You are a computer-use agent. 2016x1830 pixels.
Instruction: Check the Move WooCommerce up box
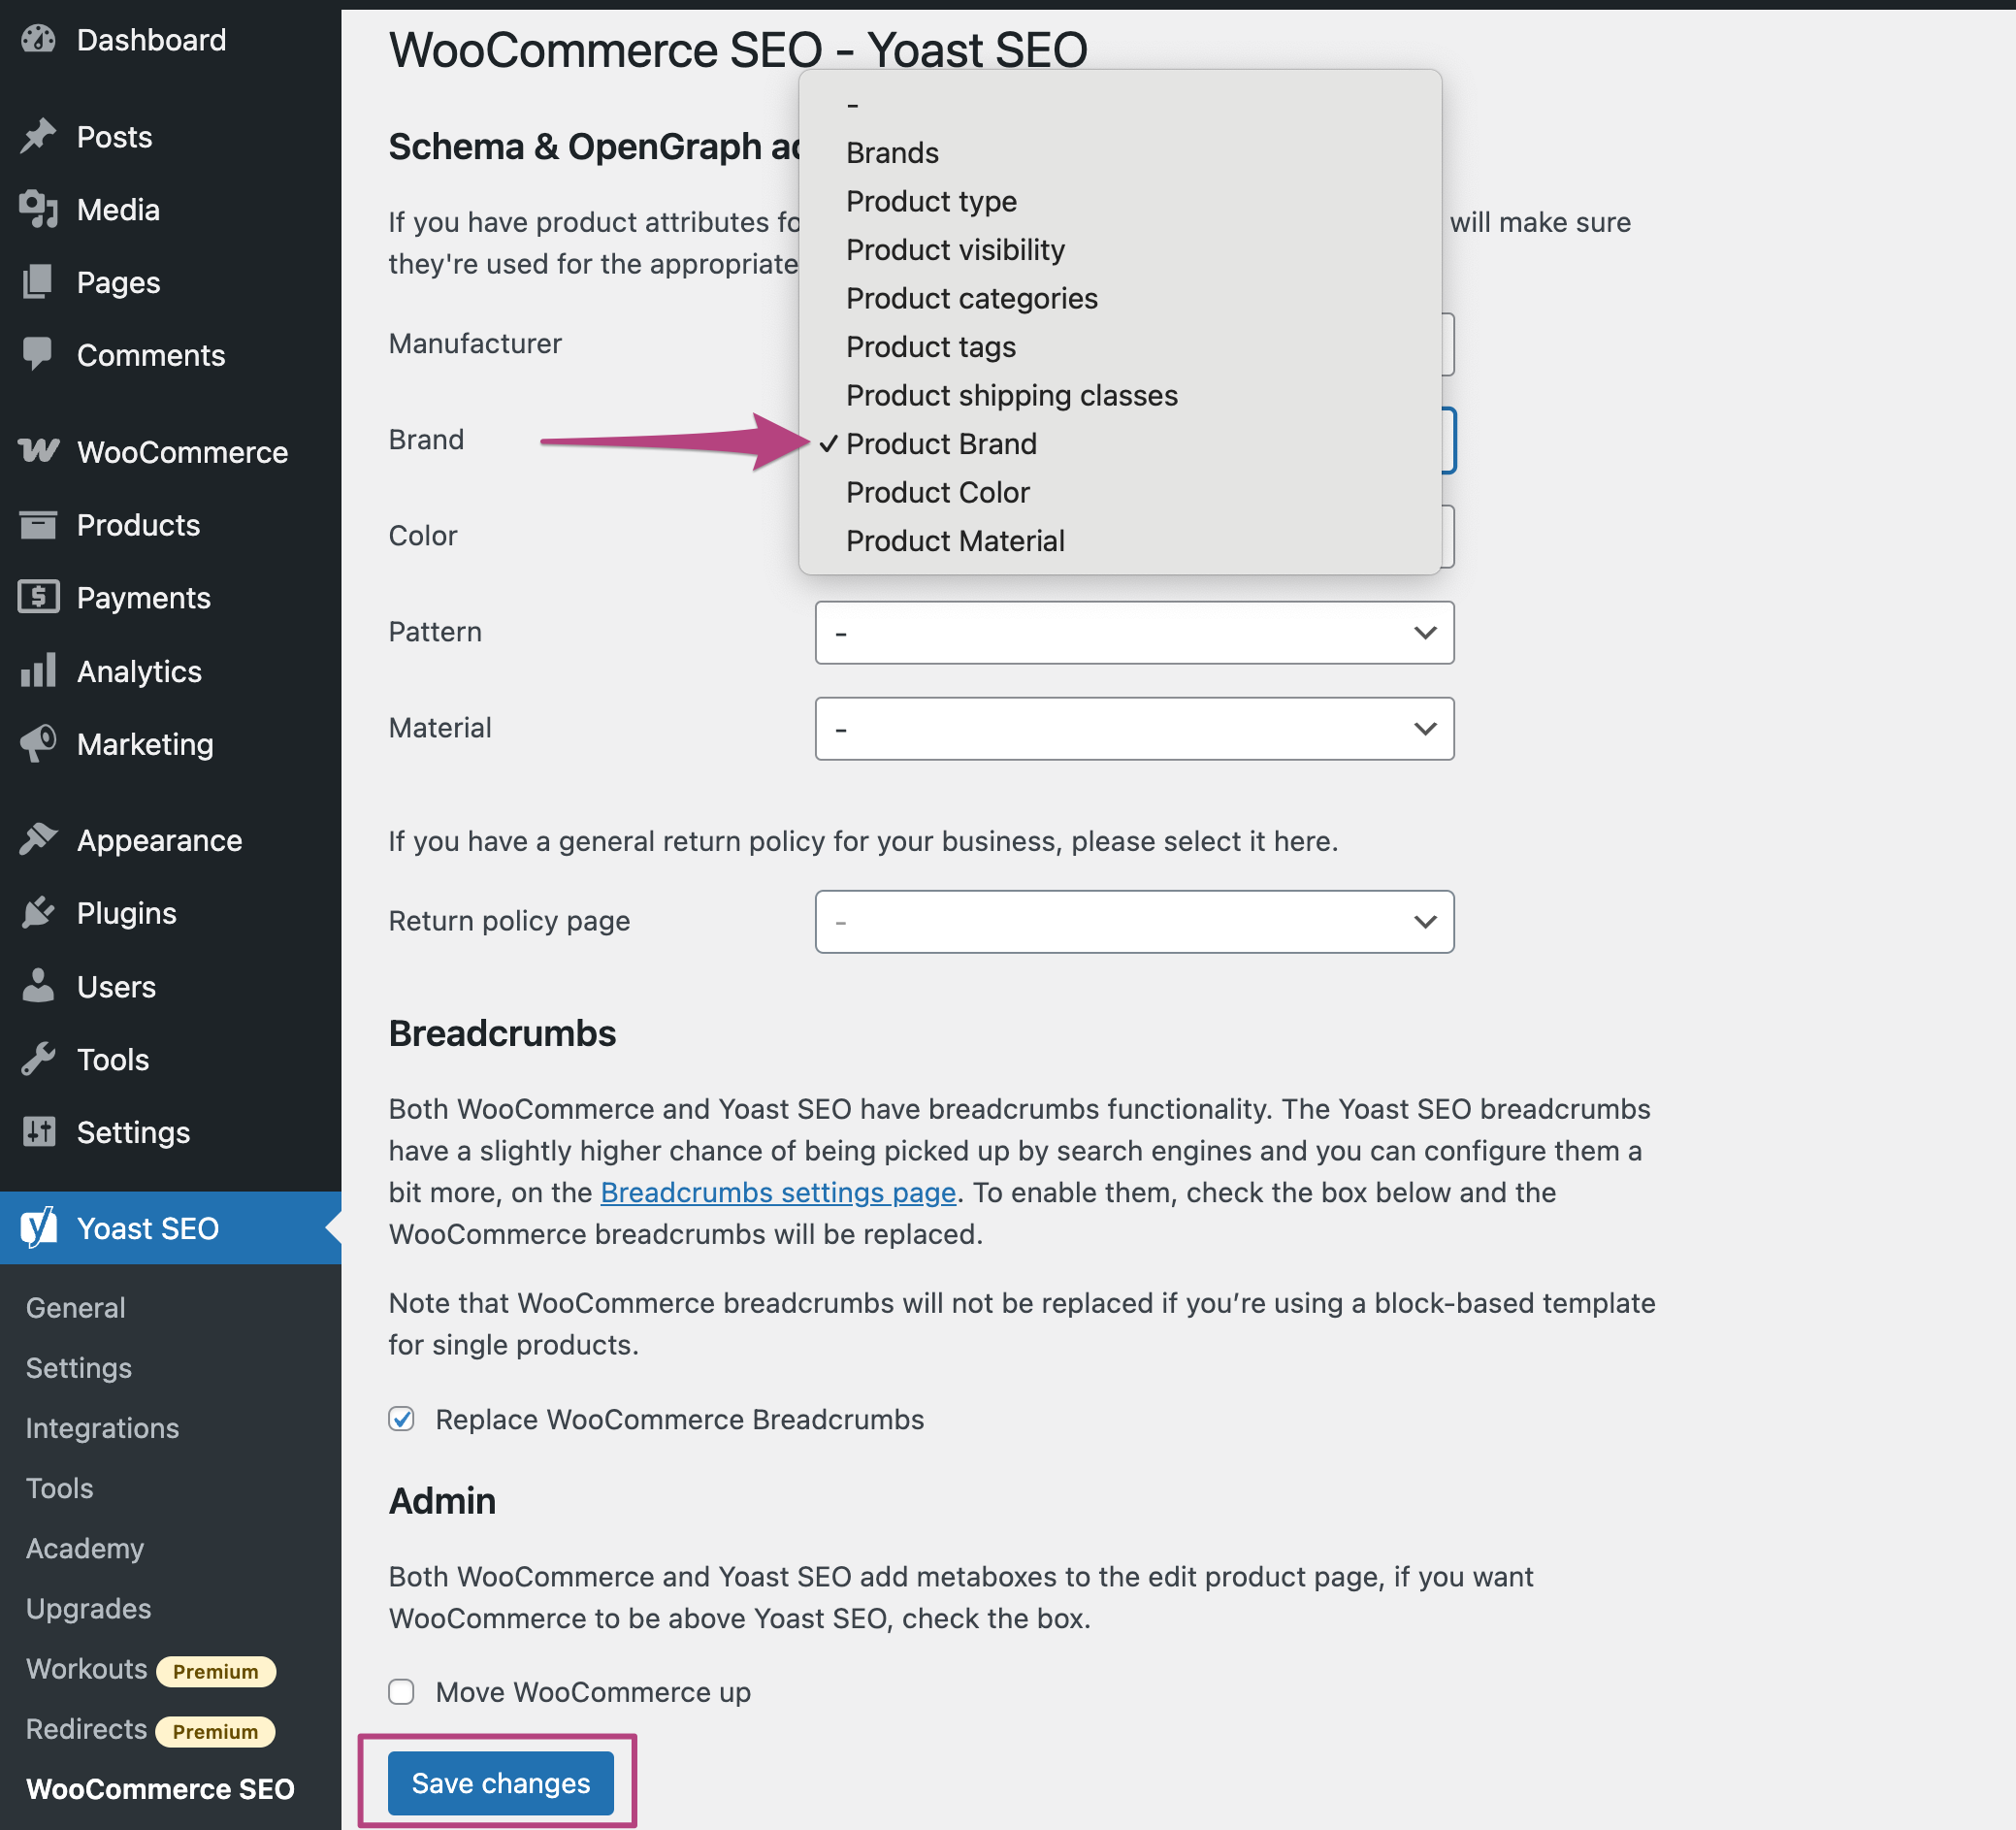pos(401,1691)
